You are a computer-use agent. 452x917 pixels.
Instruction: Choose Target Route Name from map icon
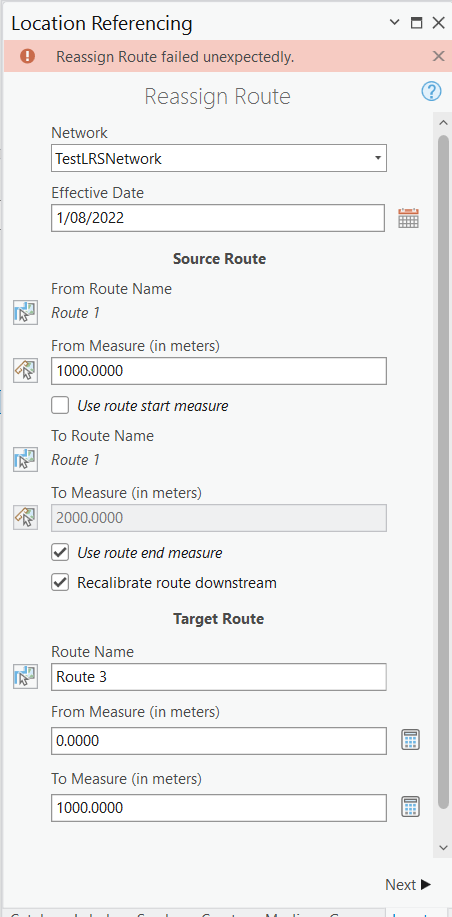(x=25, y=677)
